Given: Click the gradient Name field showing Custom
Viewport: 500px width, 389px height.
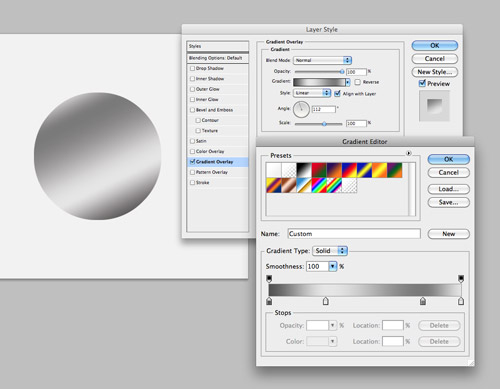Looking at the screenshot, I should [354, 234].
